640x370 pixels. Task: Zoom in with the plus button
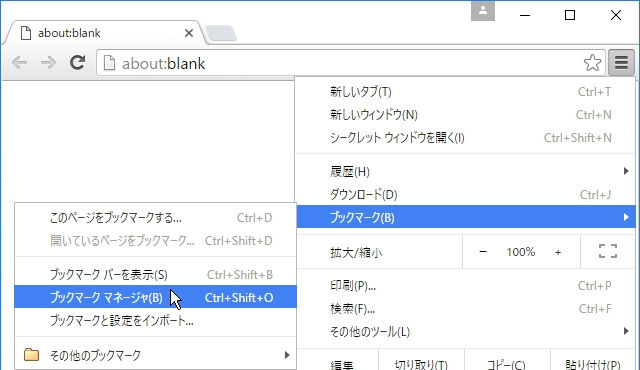coord(558,252)
